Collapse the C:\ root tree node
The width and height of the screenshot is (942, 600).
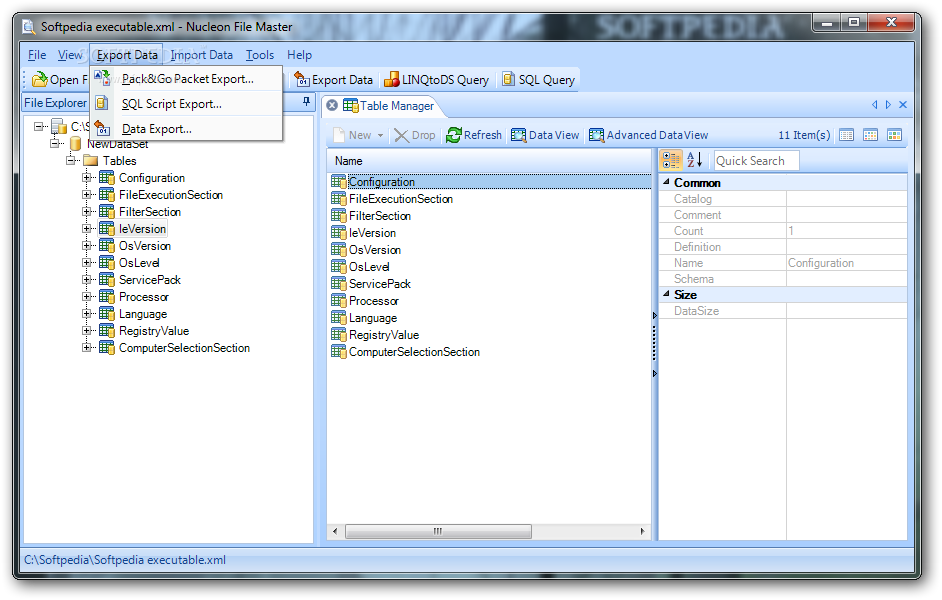tap(39, 126)
